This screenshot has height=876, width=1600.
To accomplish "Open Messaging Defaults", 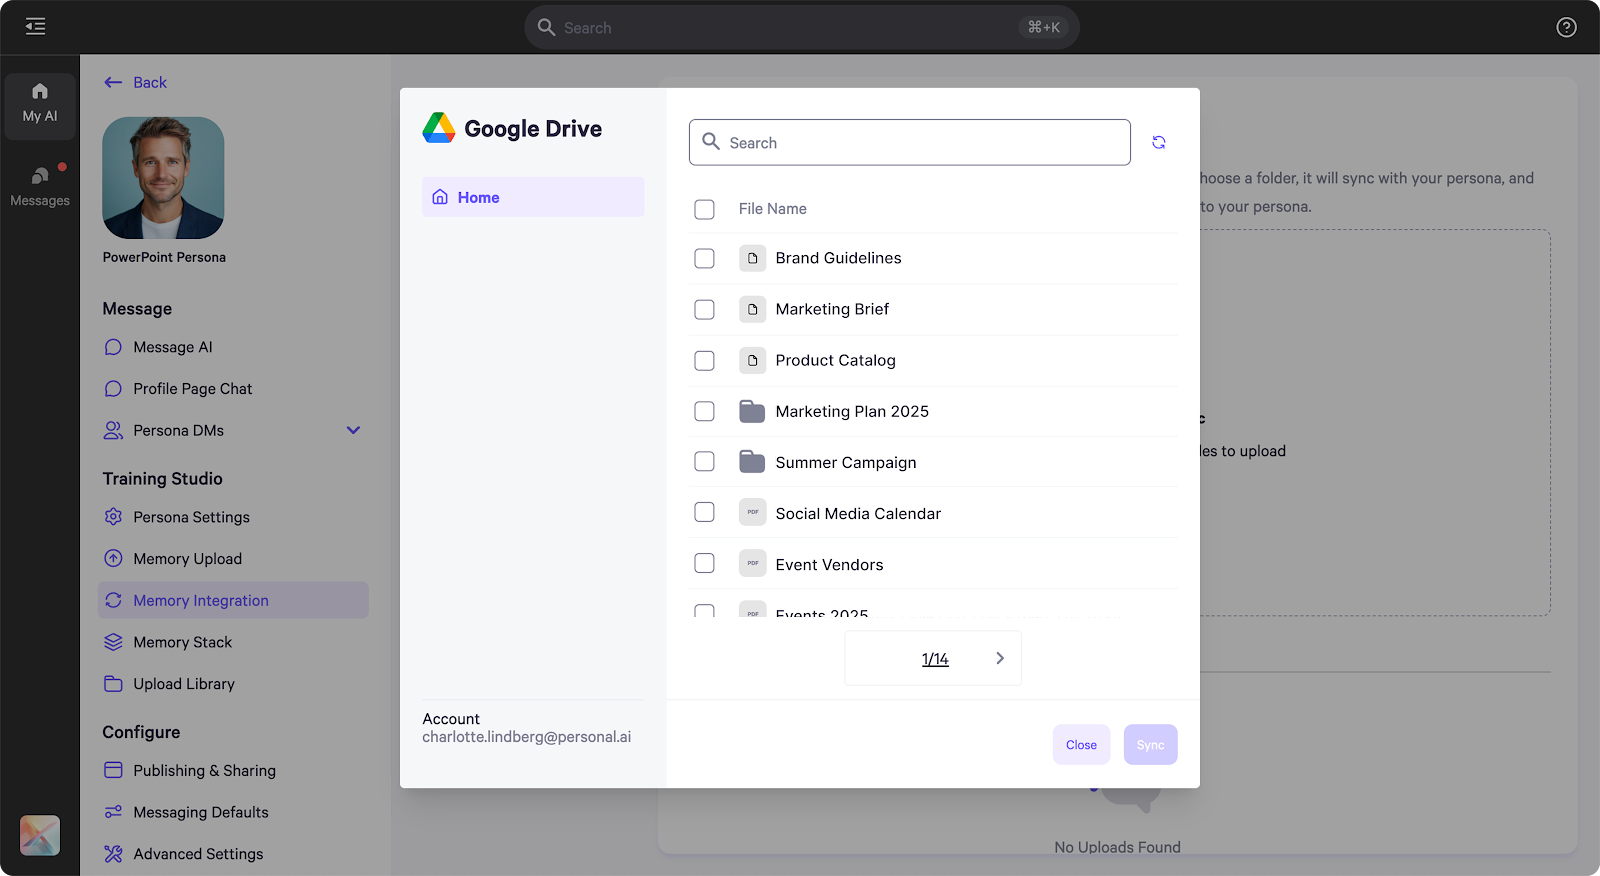I will coord(201,812).
